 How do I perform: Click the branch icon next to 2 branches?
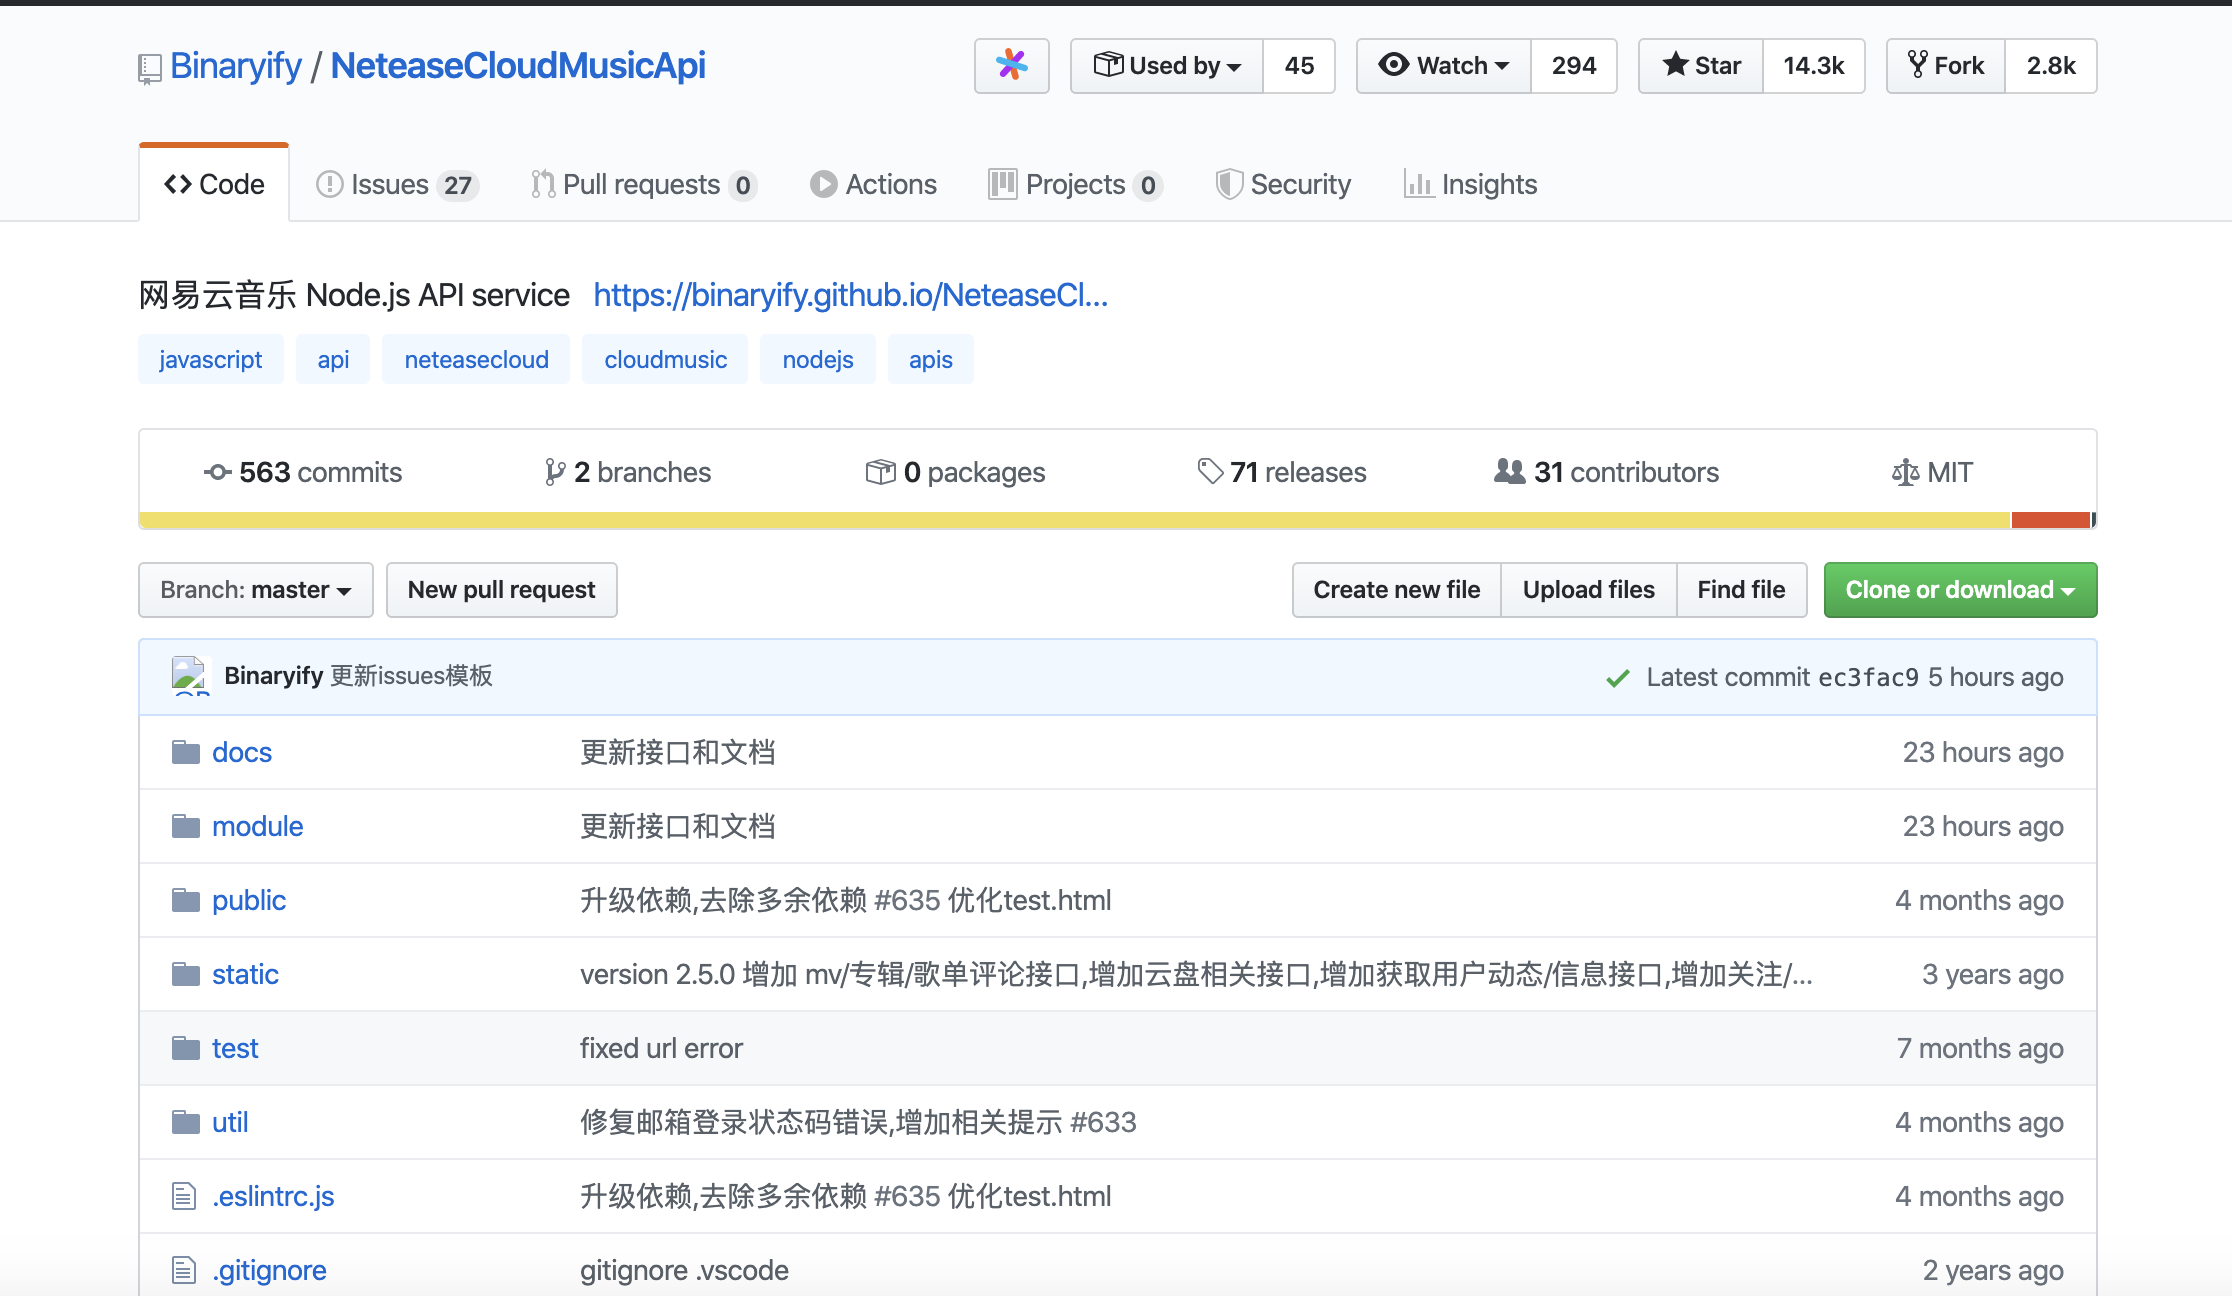(556, 472)
